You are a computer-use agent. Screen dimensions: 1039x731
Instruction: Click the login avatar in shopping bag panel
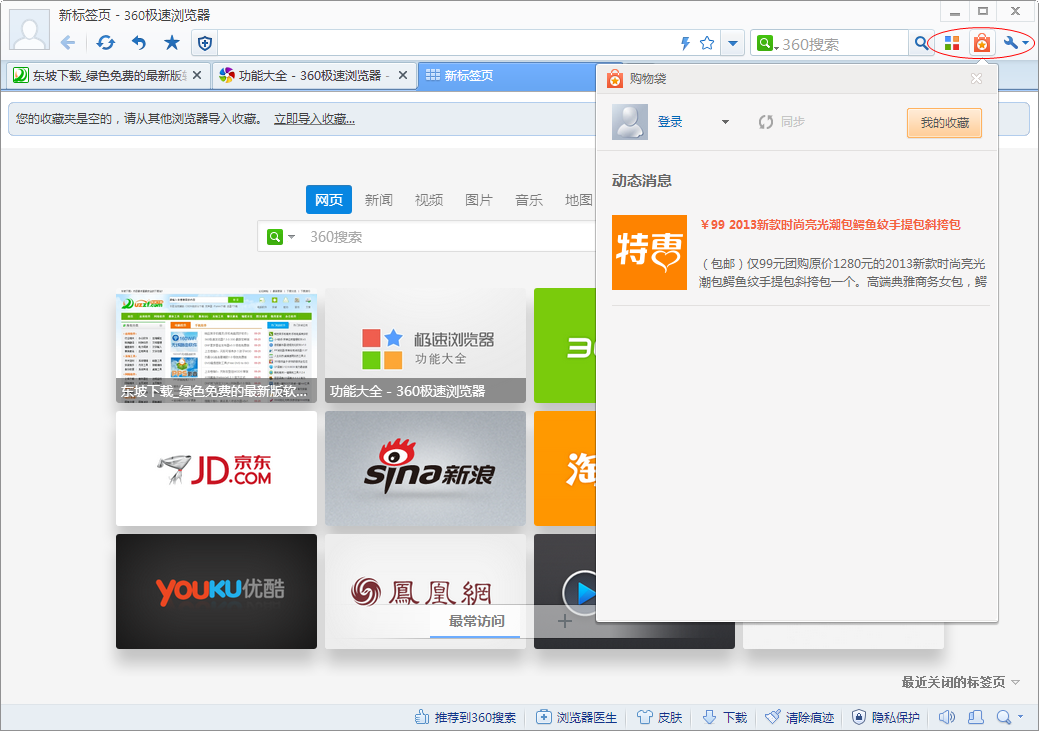pyautogui.click(x=629, y=122)
